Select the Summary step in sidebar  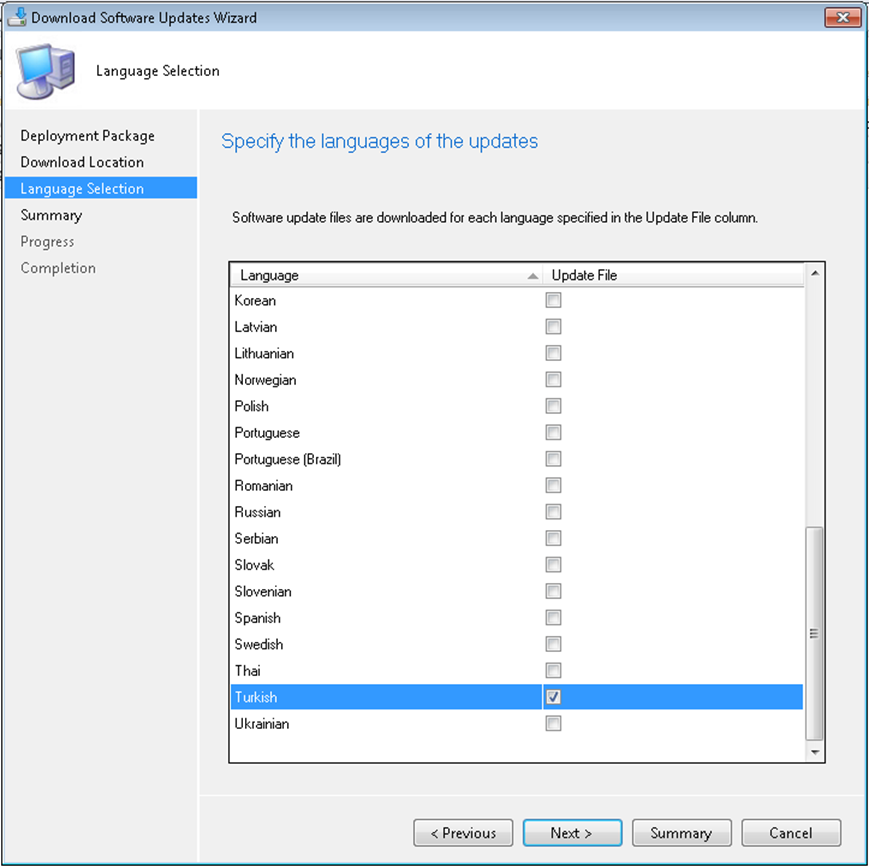coord(51,215)
